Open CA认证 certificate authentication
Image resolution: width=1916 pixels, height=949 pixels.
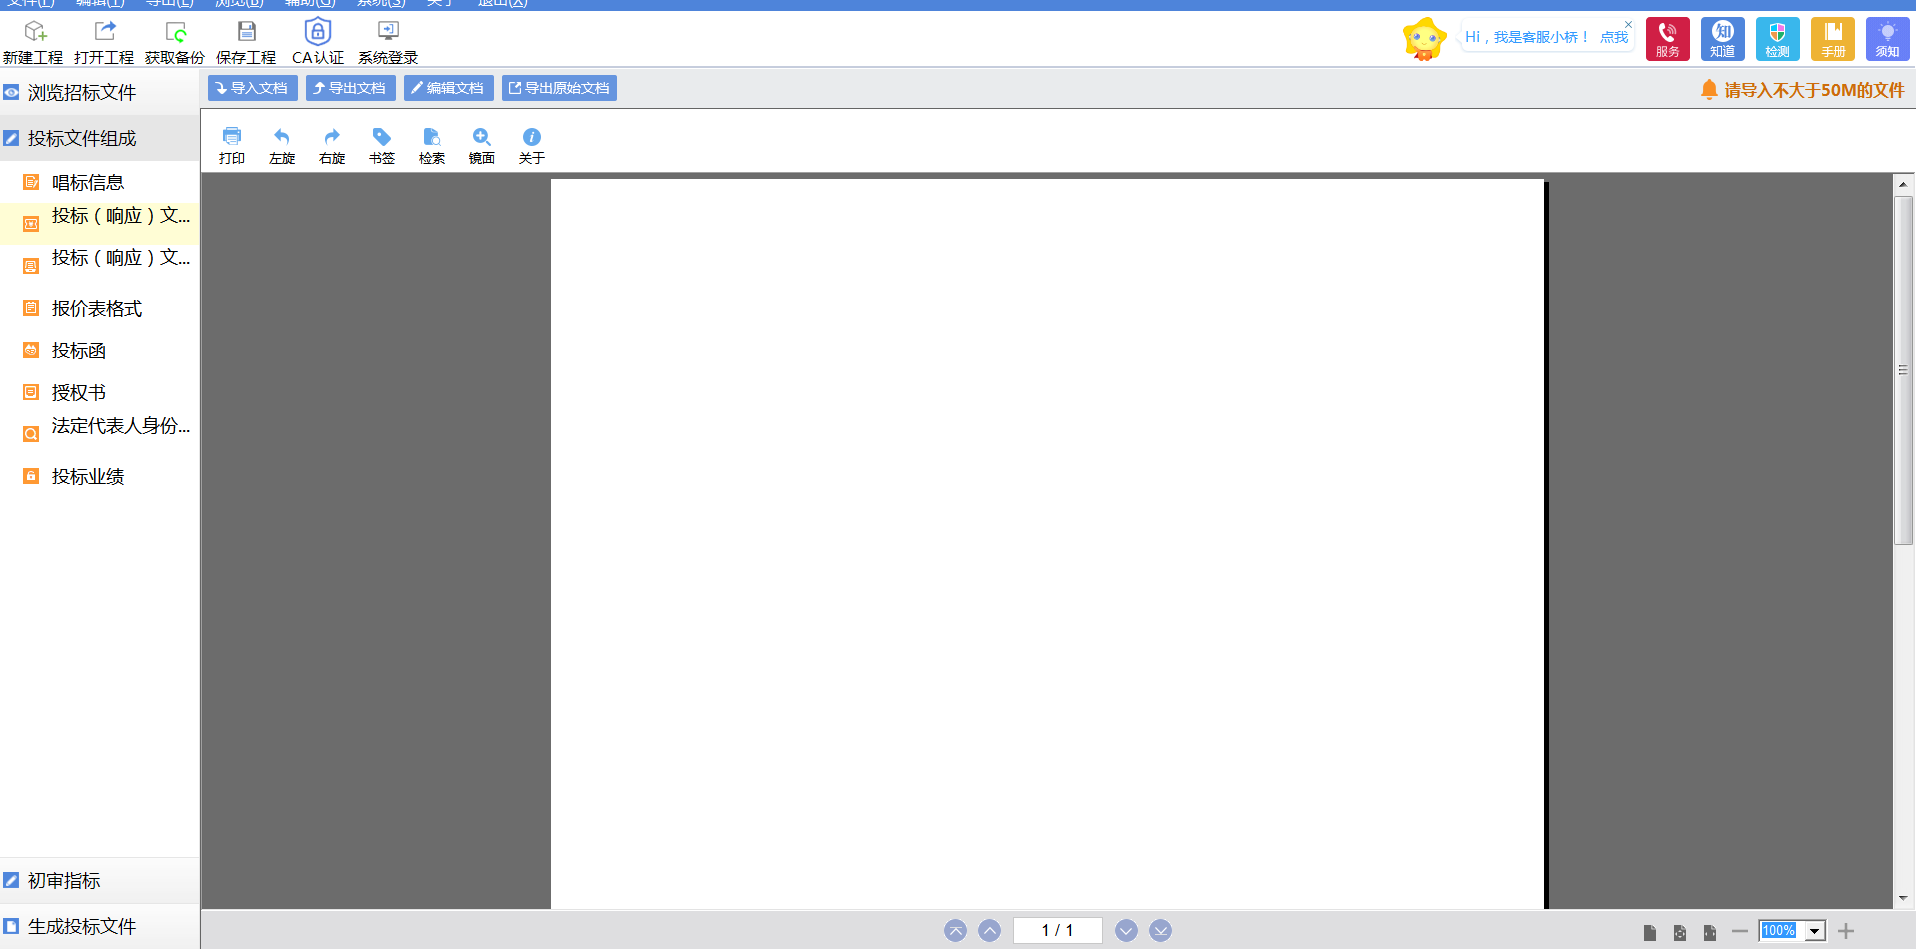[318, 42]
